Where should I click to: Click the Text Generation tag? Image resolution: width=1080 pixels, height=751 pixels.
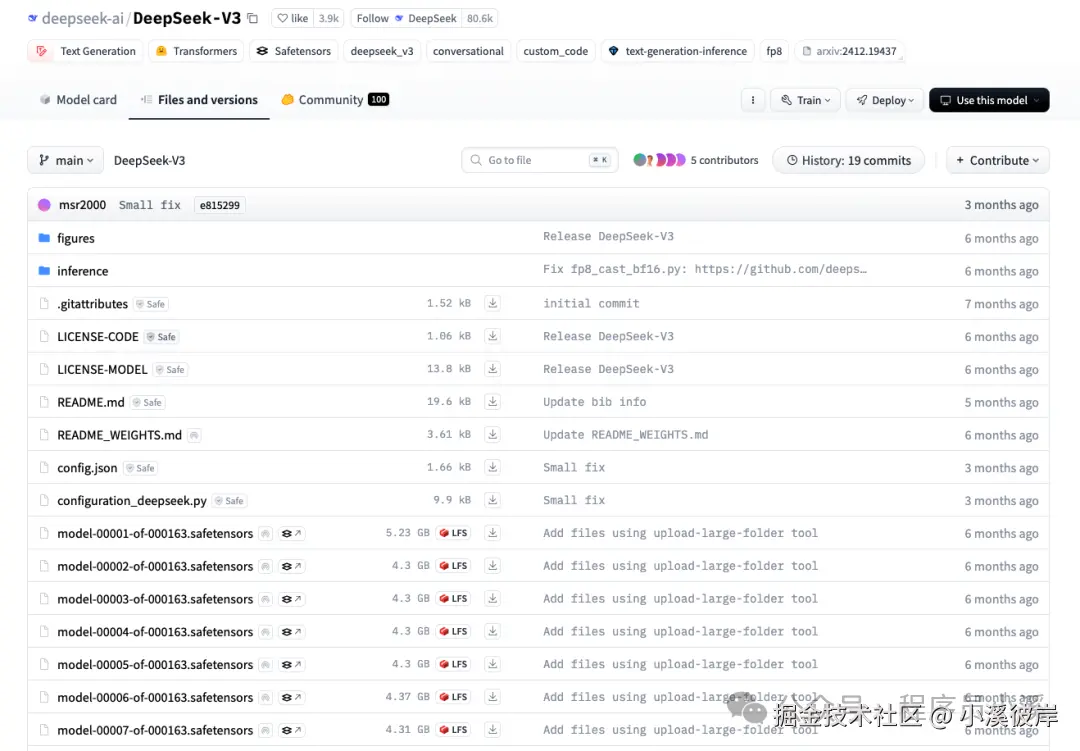point(86,51)
